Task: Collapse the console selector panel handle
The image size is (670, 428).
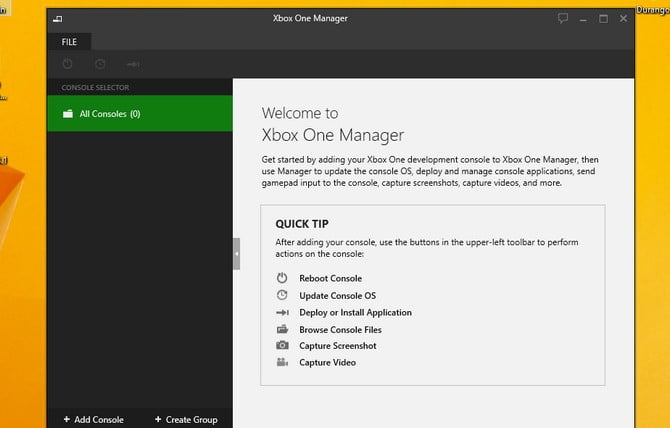Action: click(x=236, y=254)
